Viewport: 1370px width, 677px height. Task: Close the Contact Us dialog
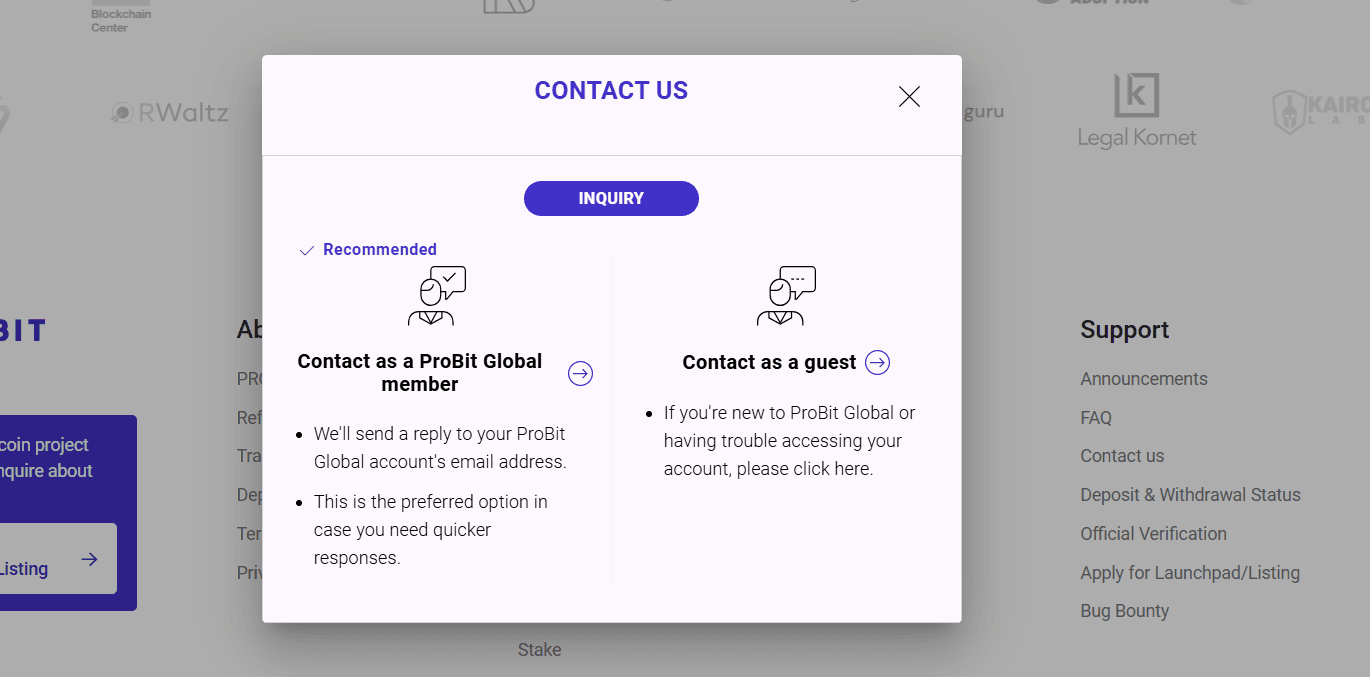coord(908,96)
